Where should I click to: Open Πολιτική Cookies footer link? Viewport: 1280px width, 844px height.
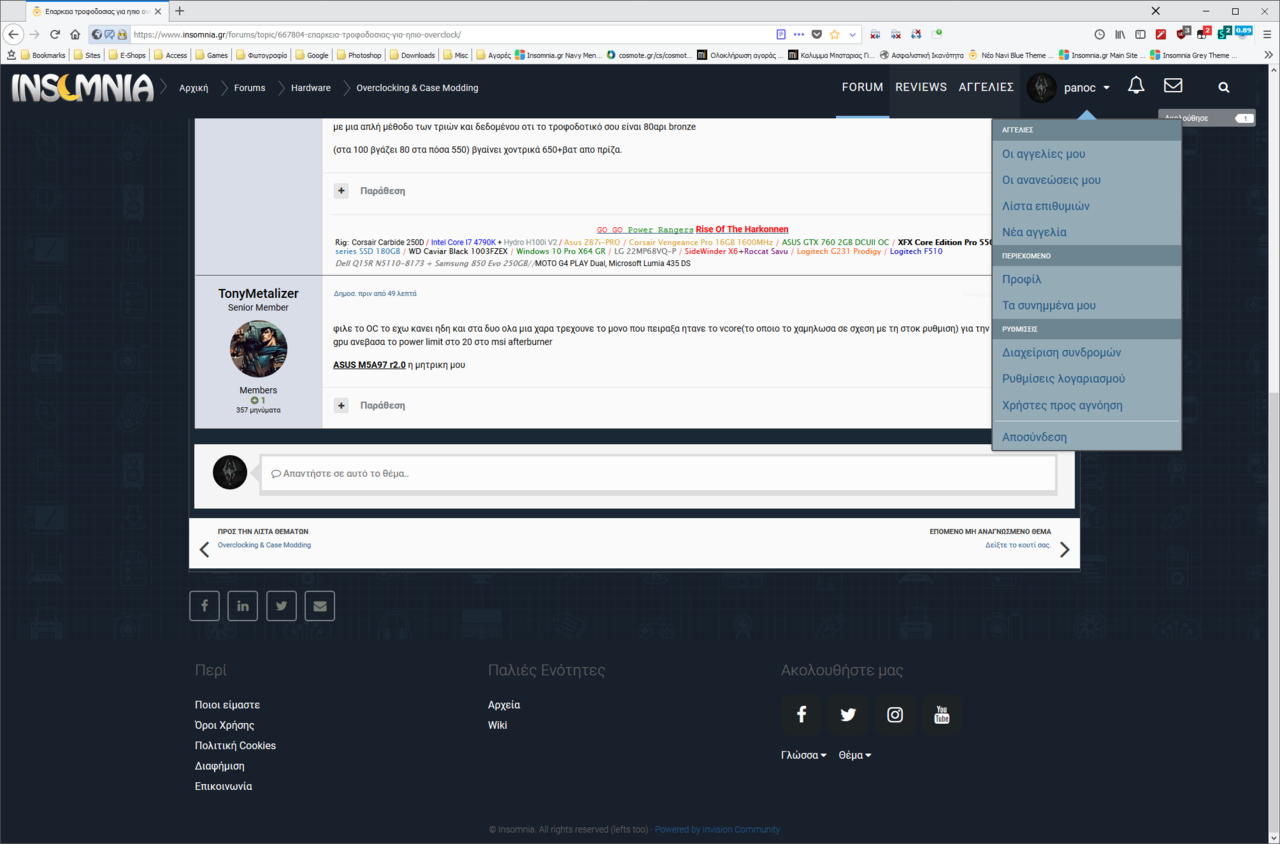(x=235, y=745)
